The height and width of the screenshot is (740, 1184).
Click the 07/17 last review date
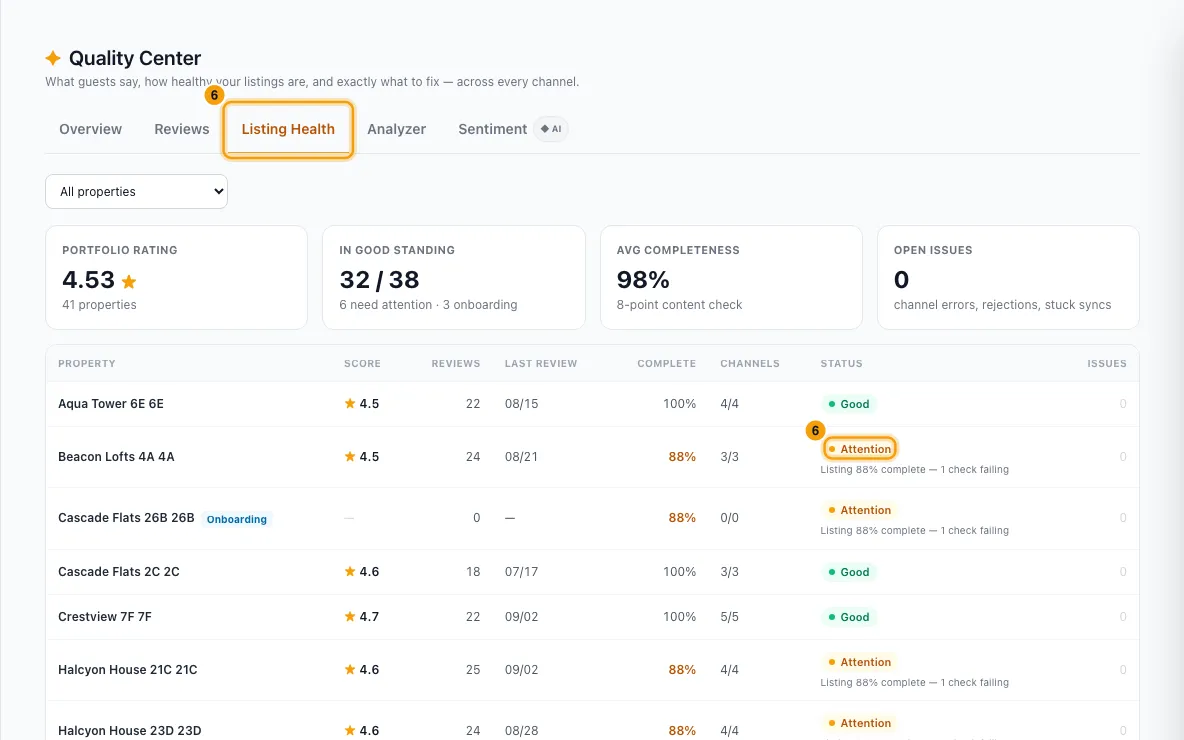[x=522, y=572]
